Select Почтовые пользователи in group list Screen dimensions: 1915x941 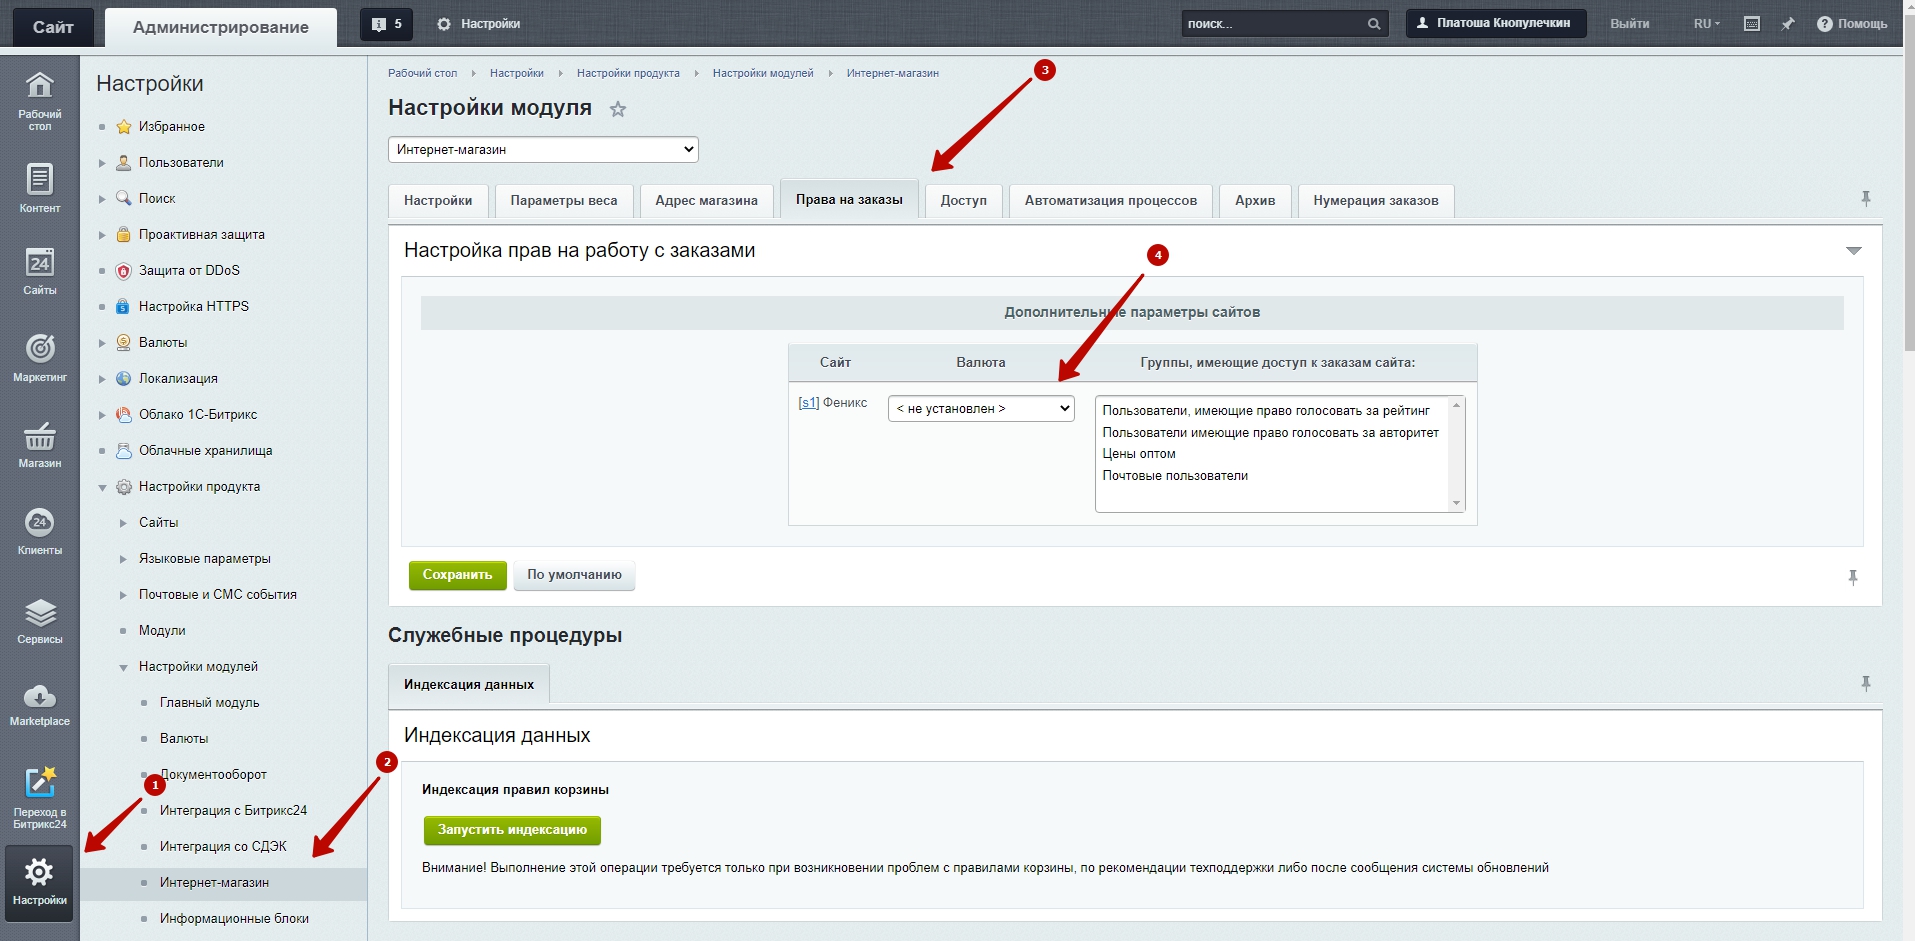1175,476
